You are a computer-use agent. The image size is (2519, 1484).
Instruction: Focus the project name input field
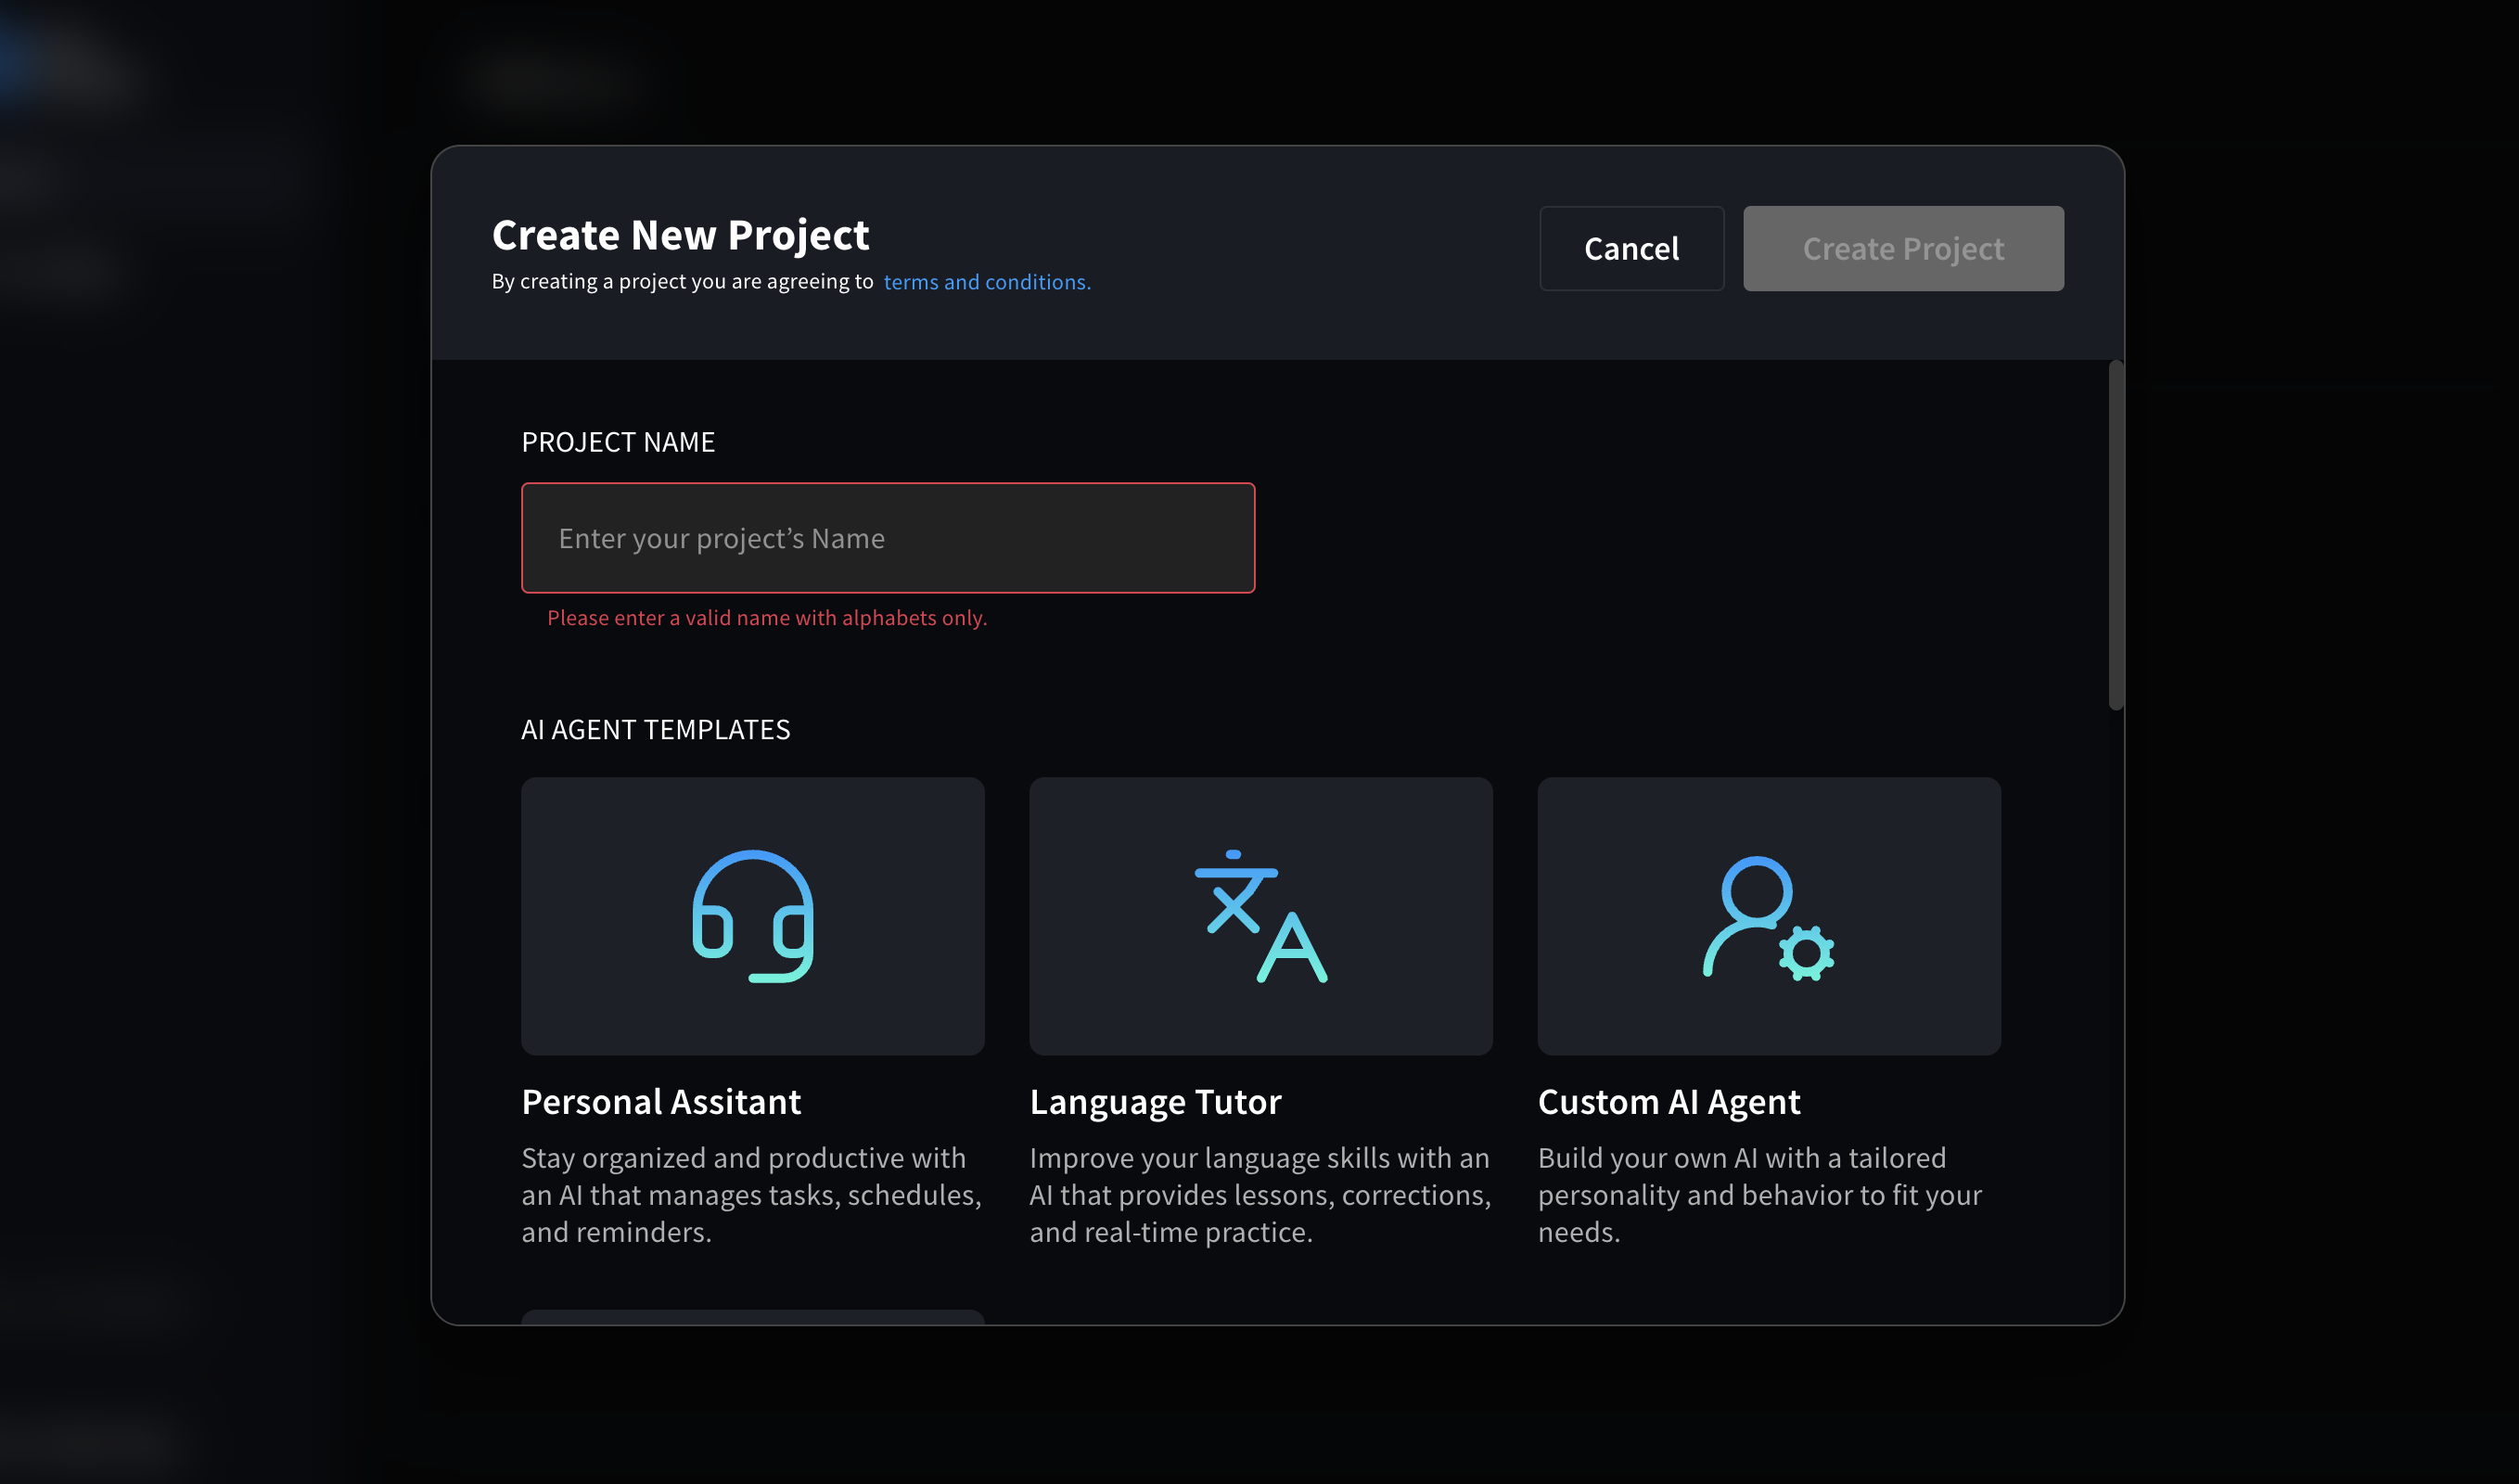[x=888, y=538]
